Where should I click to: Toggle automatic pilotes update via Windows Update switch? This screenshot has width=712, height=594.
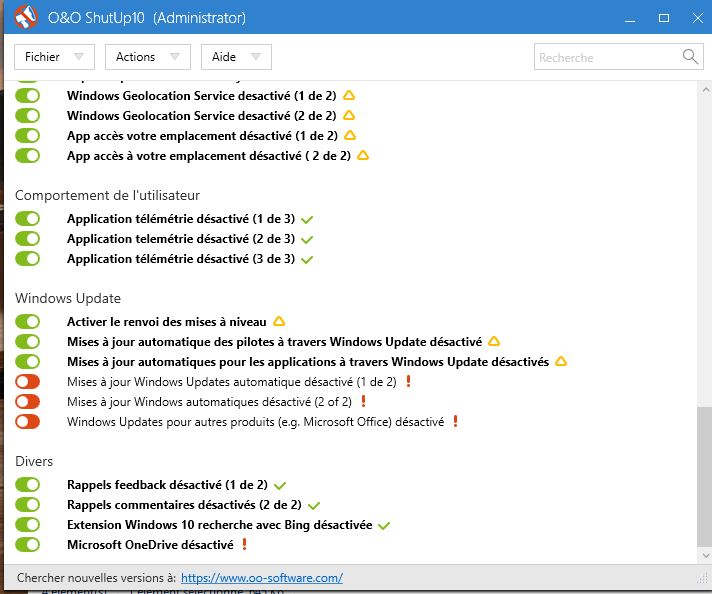27,342
